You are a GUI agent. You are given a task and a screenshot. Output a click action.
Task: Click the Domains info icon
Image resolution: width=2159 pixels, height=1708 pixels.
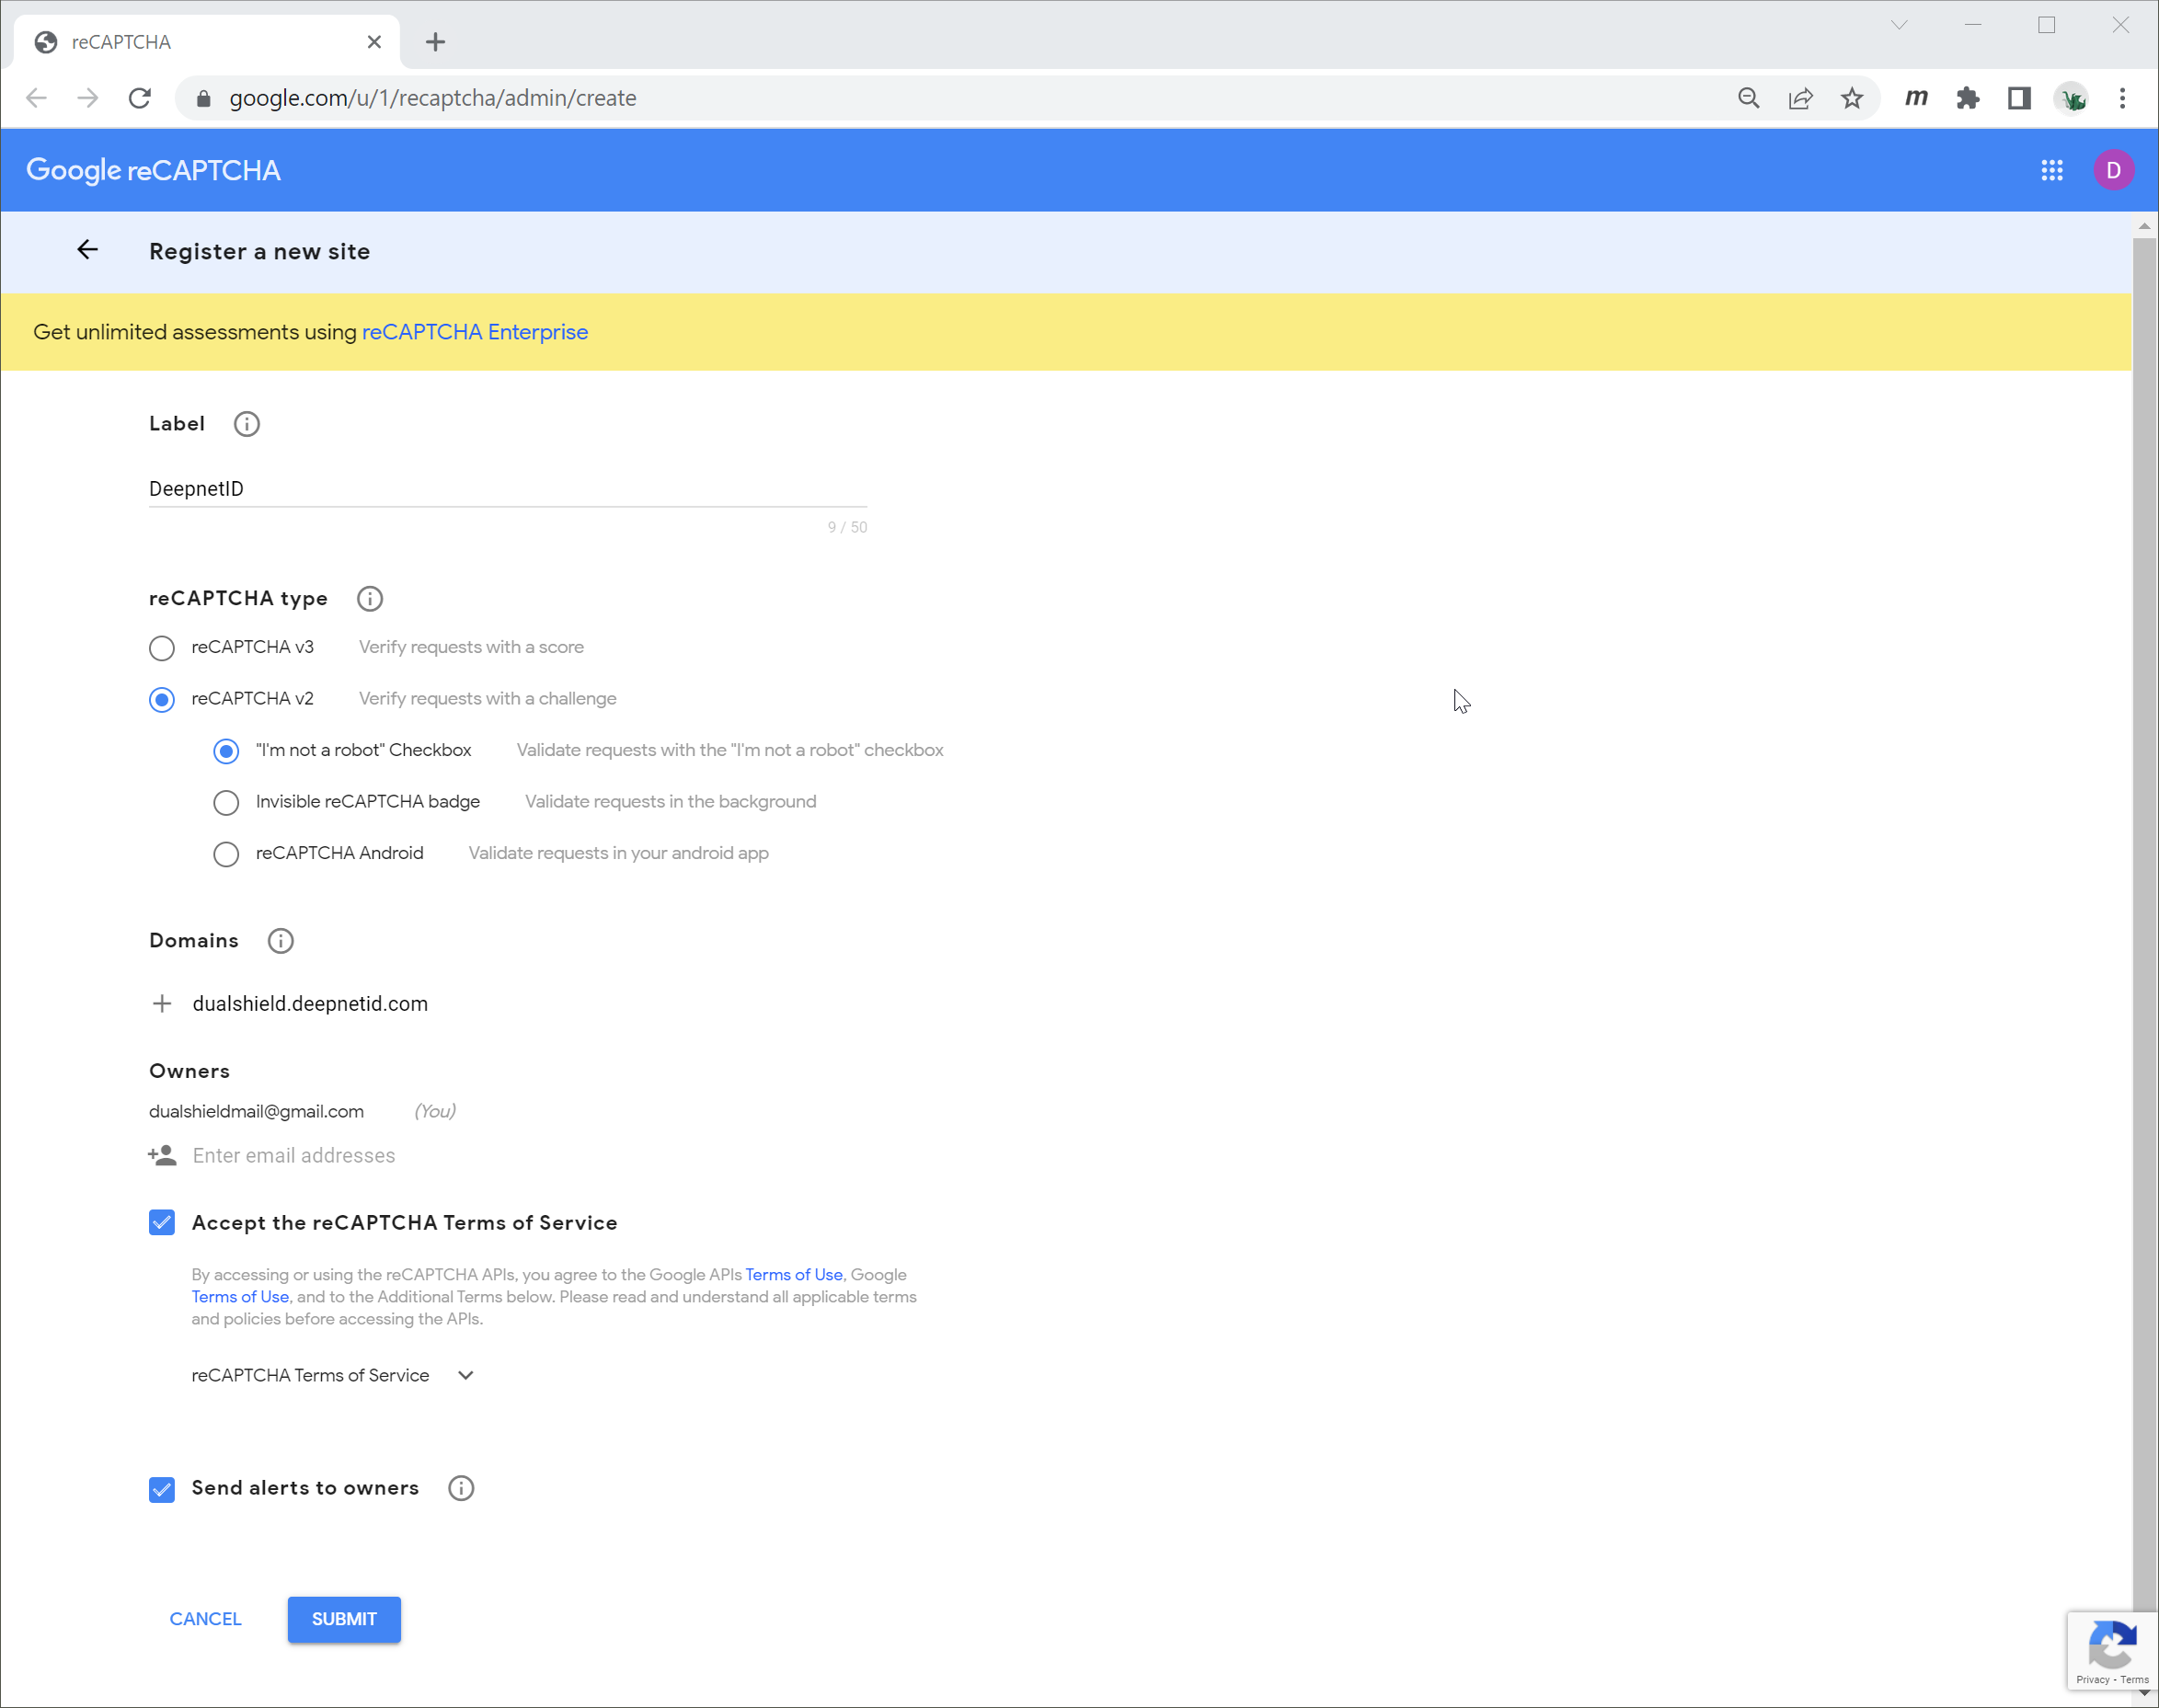point(280,941)
